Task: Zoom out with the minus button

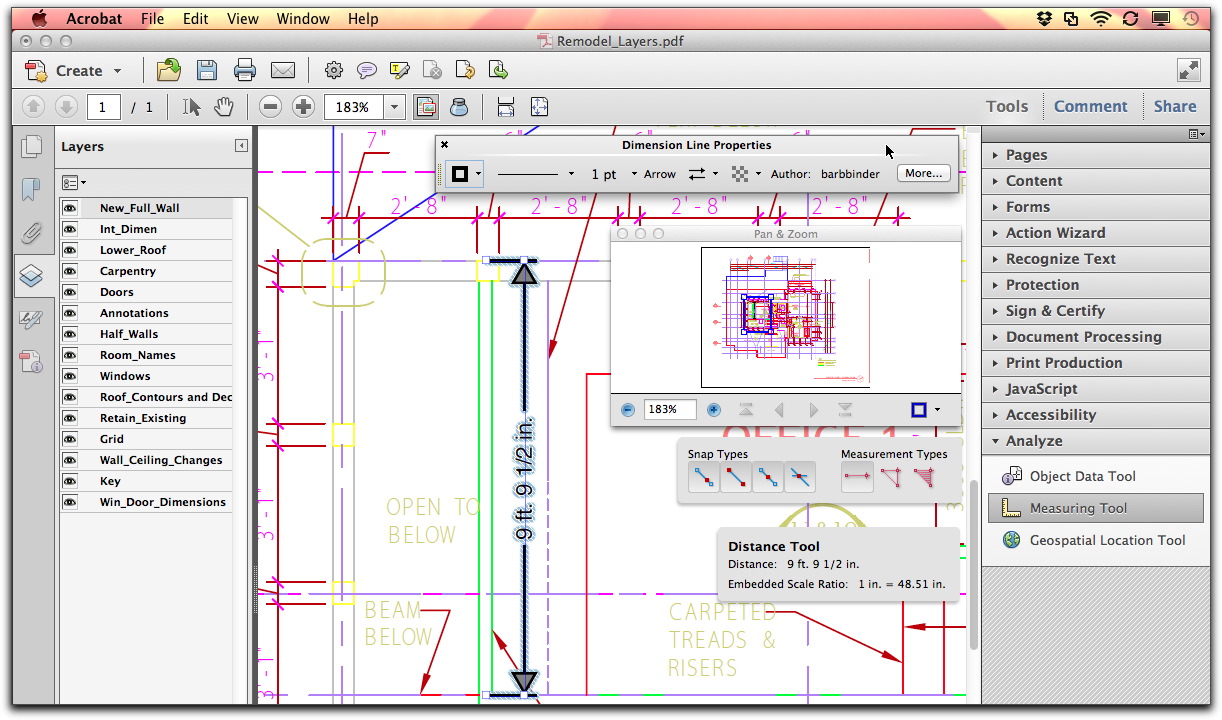Action: pos(270,106)
